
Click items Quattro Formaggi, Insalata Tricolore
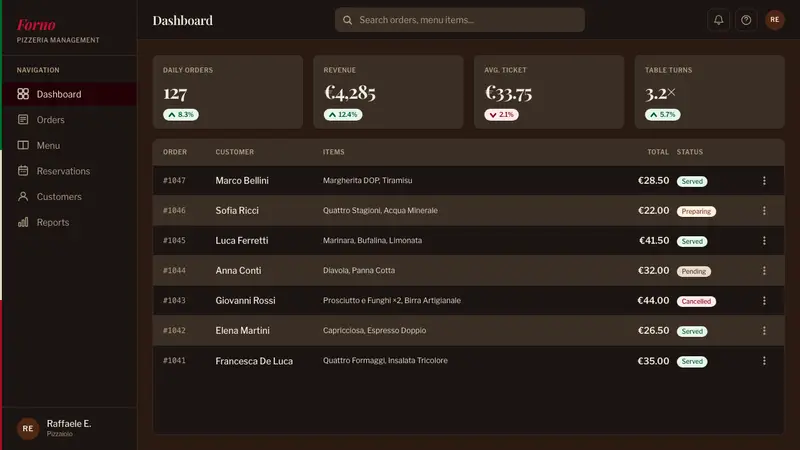pos(385,360)
